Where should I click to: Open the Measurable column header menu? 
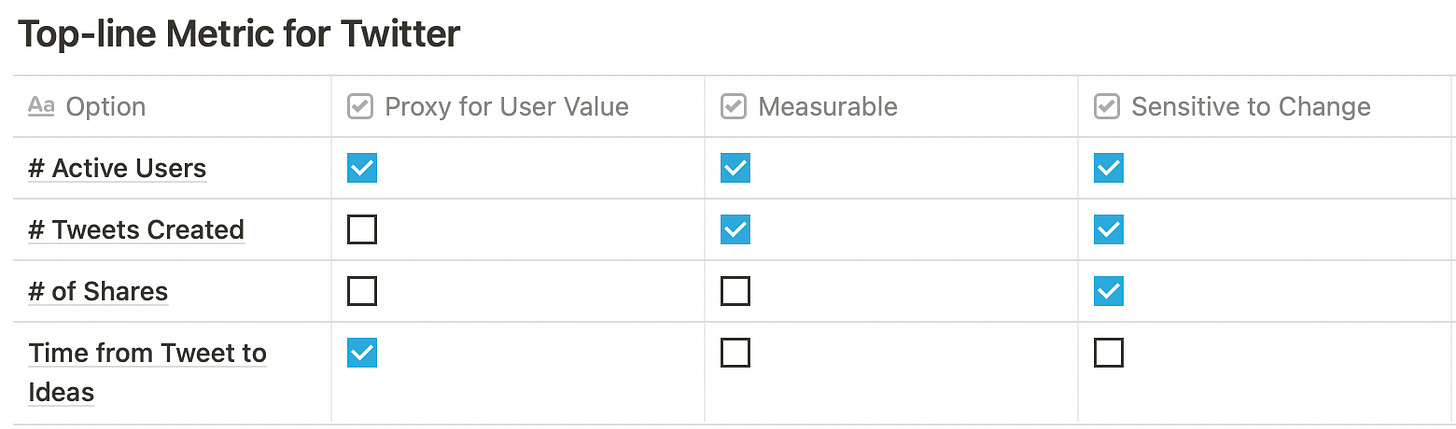(x=891, y=107)
